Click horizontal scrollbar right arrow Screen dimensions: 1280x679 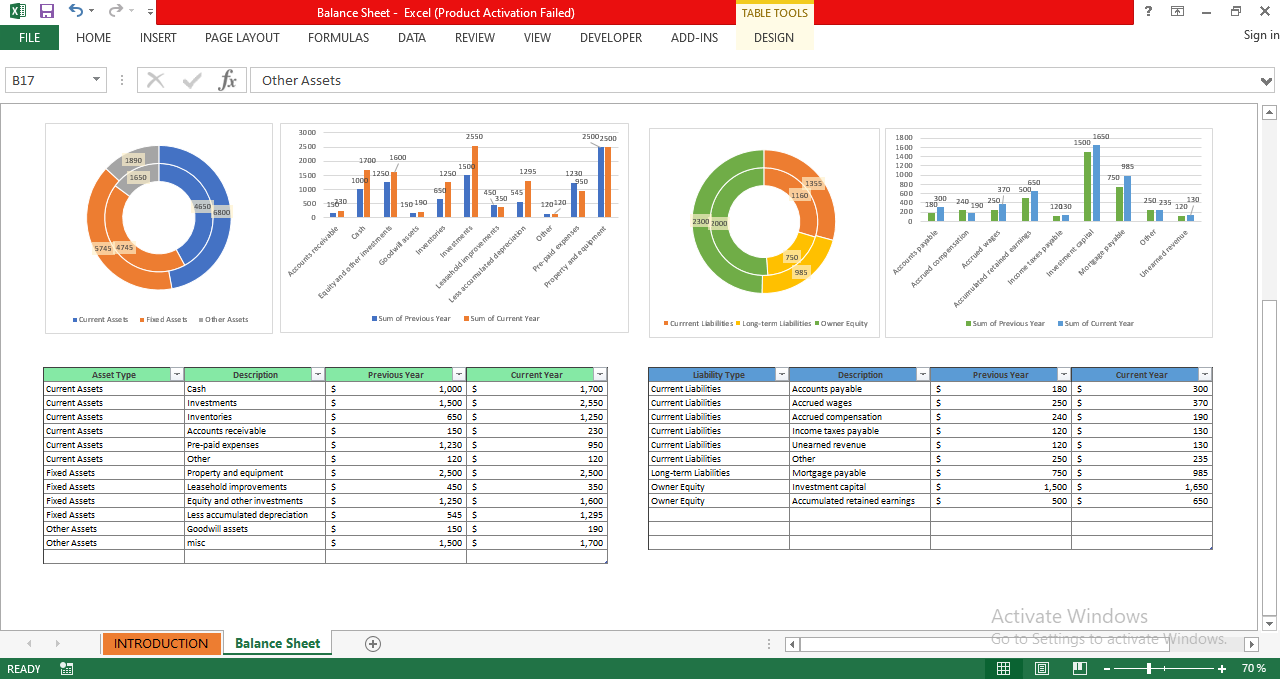[x=1251, y=645]
